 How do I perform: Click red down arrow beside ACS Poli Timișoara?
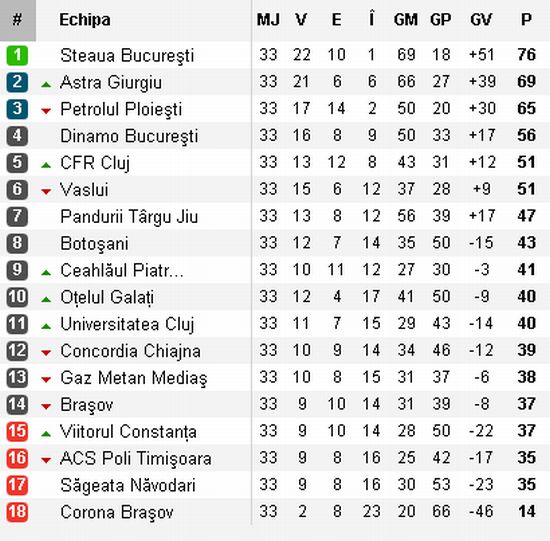(46, 460)
